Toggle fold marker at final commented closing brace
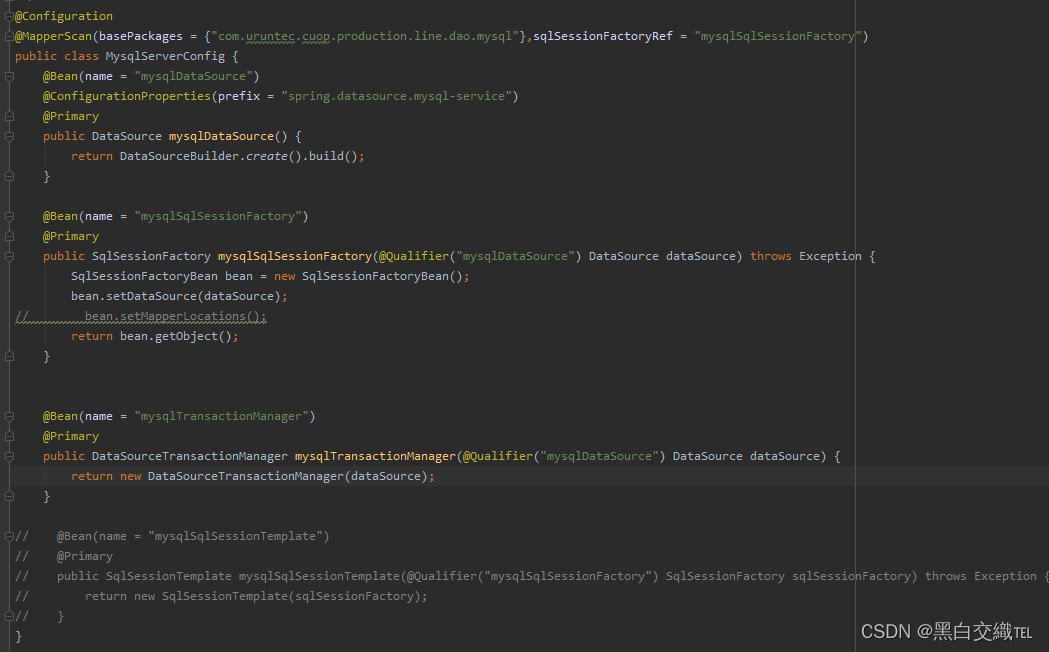 (x=9, y=616)
